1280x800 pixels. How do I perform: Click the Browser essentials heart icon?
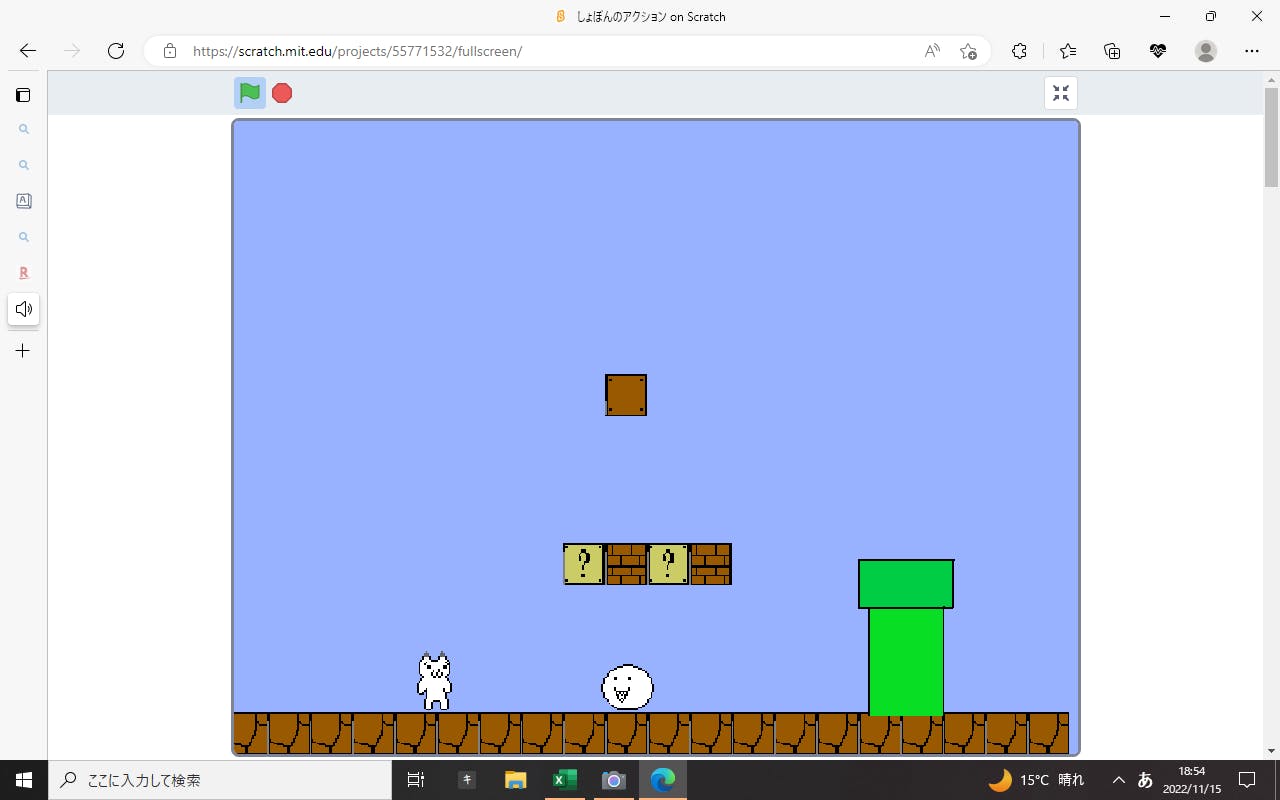[x=1158, y=51]
